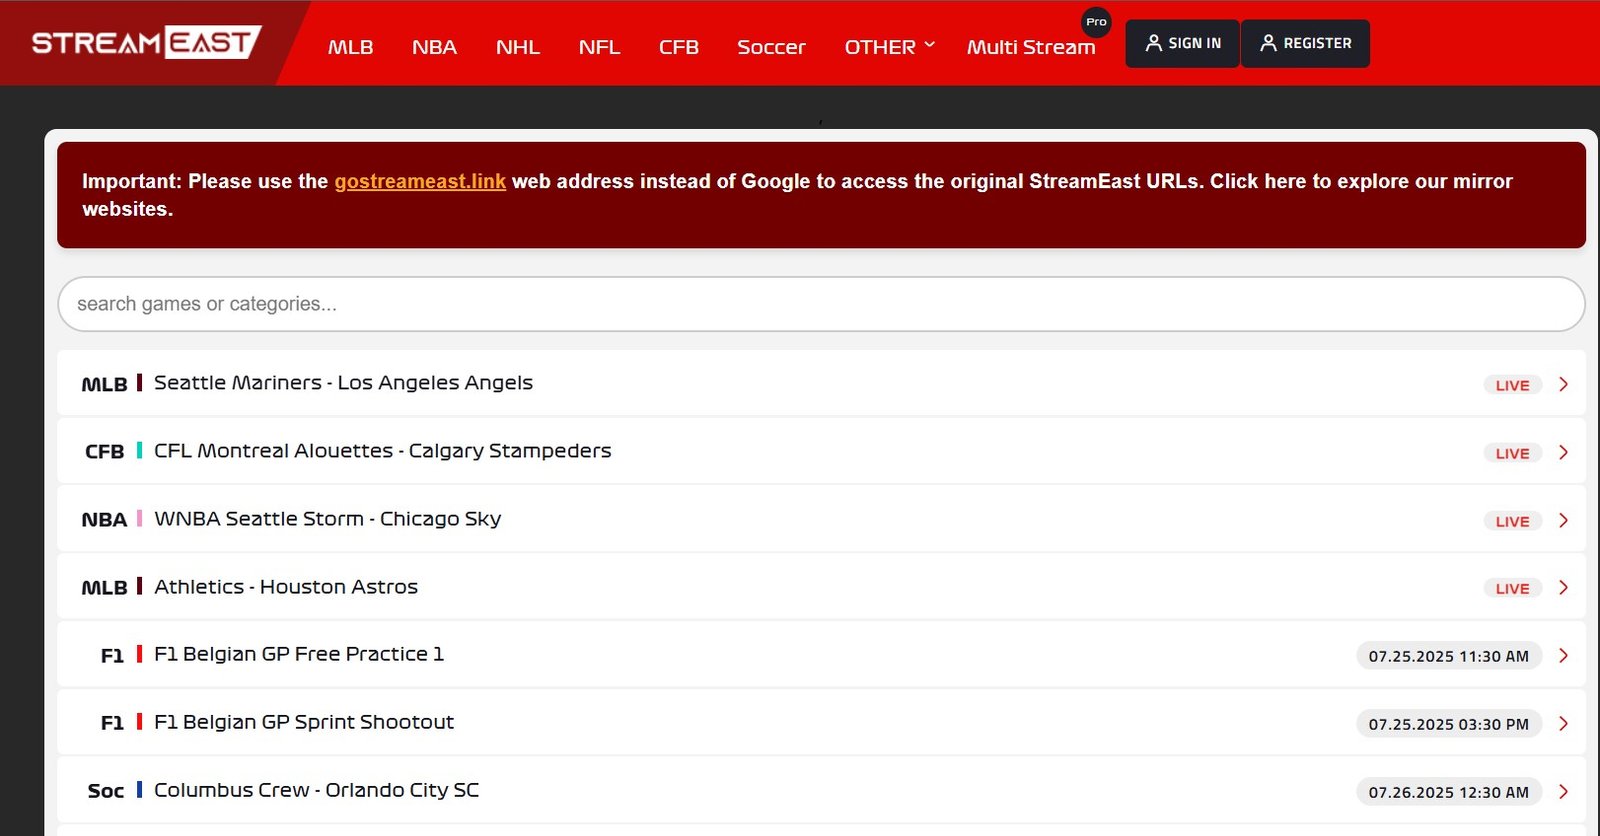Click the Pro badge above Multi Stream

[1096, 22]
